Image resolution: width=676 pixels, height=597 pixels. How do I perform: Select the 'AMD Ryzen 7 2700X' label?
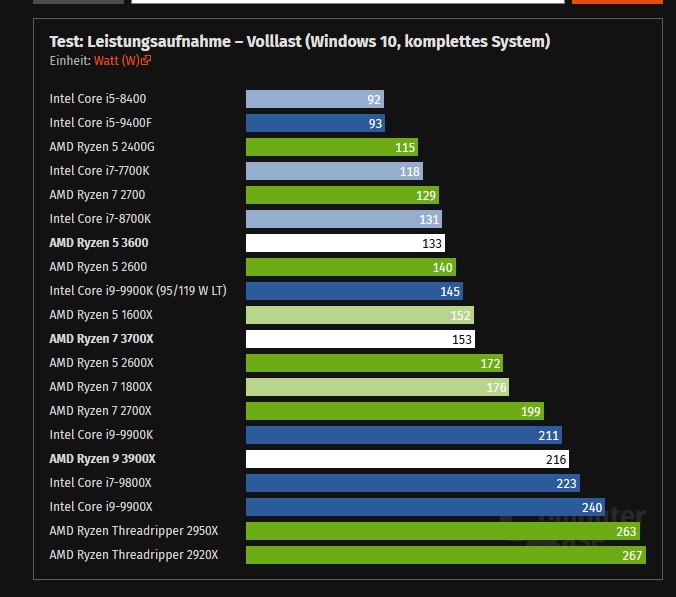100,411
